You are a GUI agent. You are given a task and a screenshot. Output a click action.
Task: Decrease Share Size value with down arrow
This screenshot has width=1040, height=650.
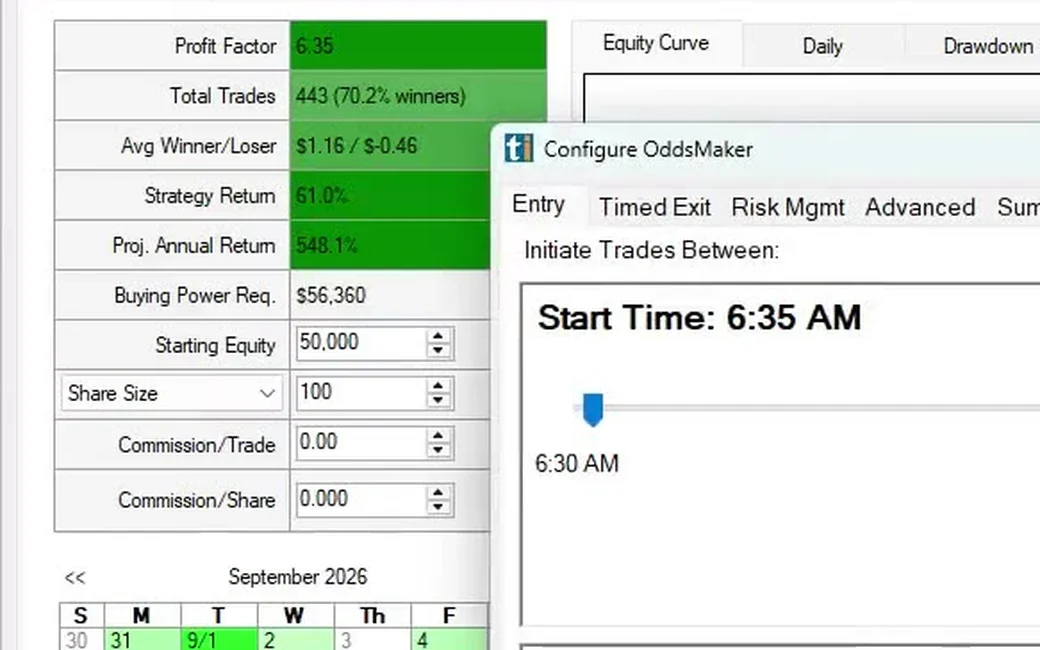coord(438,401)
